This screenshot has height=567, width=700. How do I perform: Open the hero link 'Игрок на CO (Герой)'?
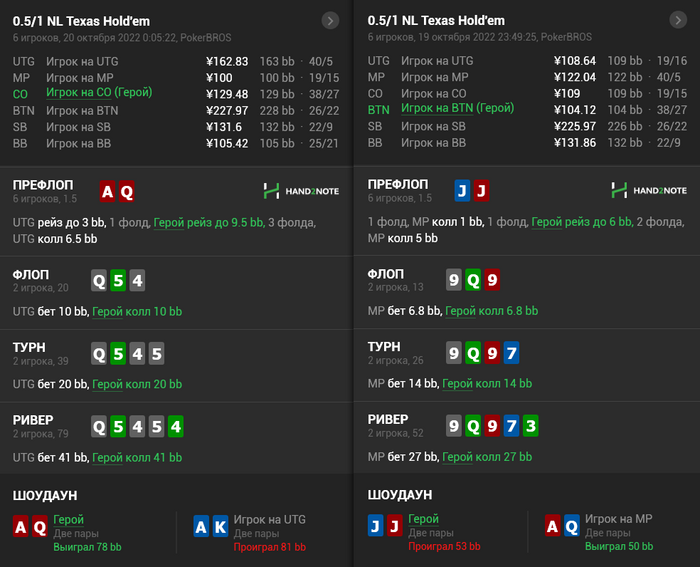[x=99, y=93]
